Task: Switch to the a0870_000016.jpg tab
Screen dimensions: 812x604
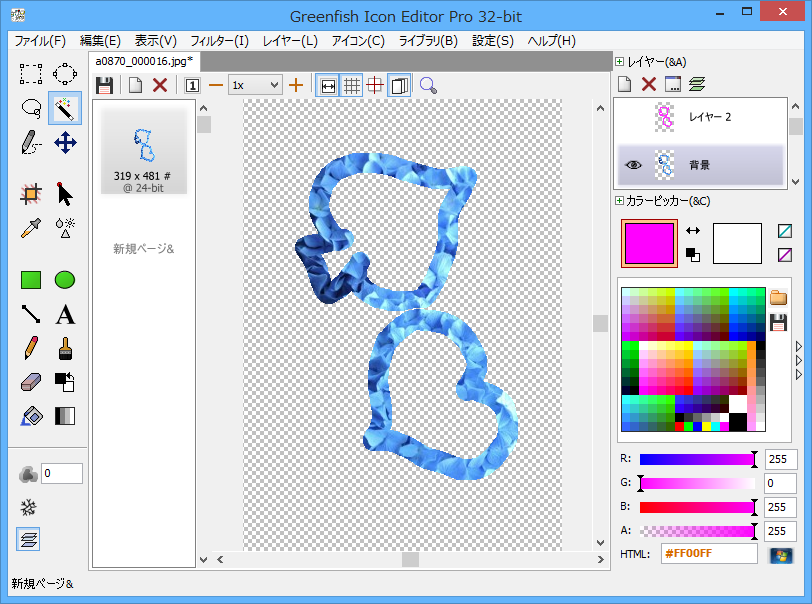Action: coord(143,61)
